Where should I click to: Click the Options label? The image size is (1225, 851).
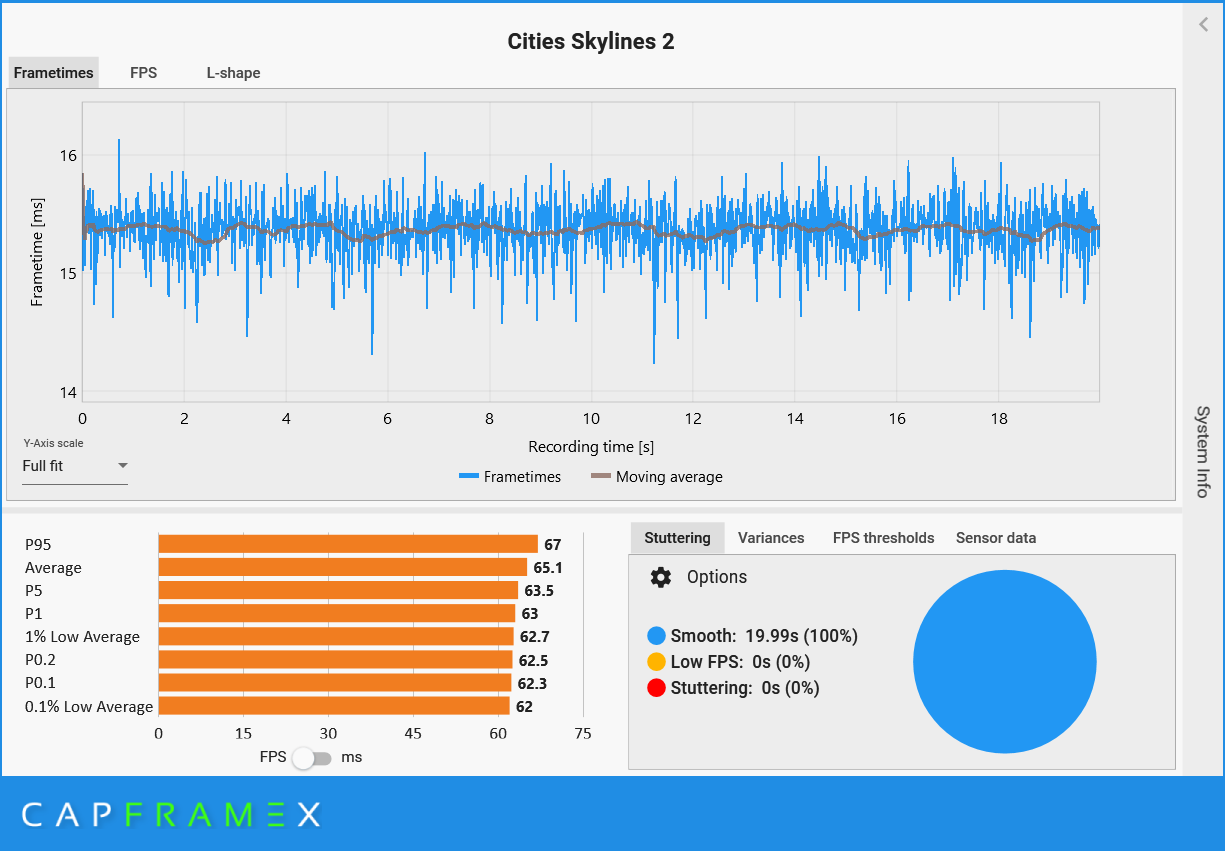pos(717,577)
